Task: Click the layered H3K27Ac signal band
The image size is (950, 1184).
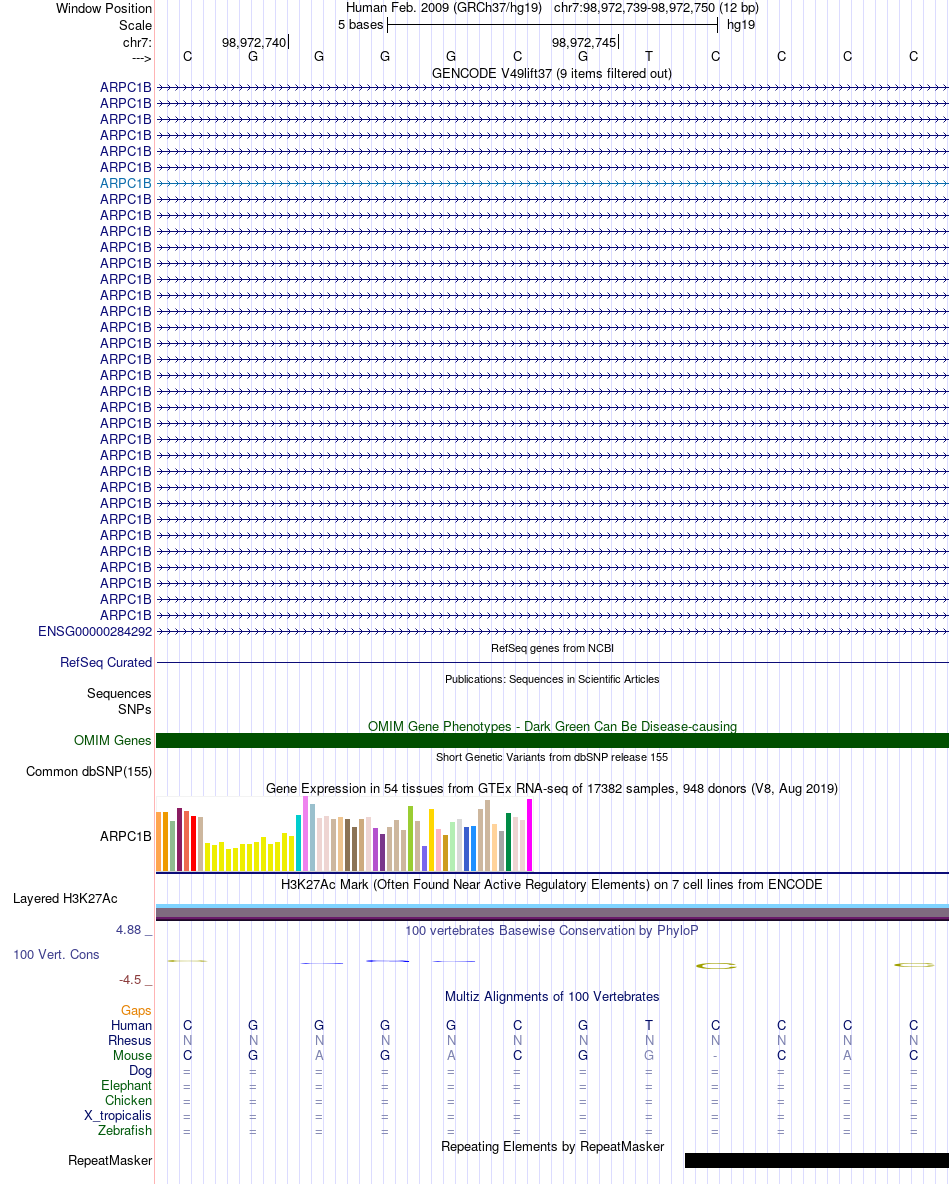Action: coord(552,912)
